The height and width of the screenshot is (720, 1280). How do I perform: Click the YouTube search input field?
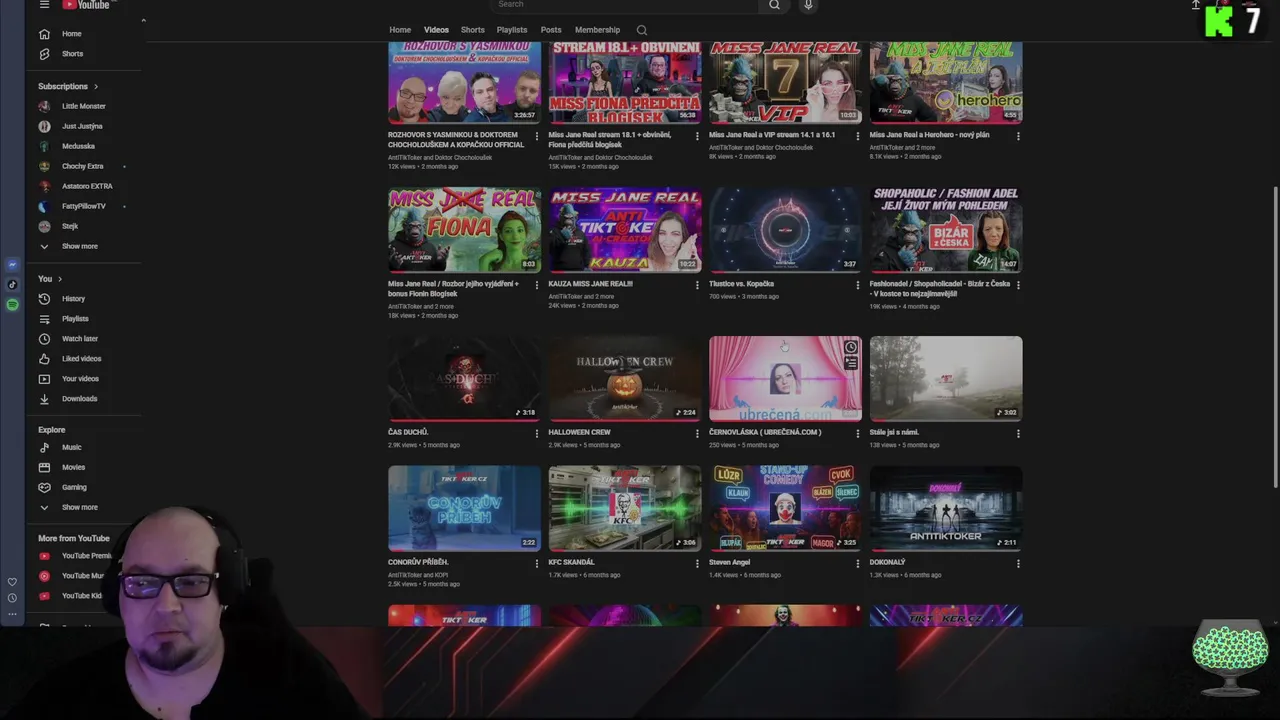point(623,5)
